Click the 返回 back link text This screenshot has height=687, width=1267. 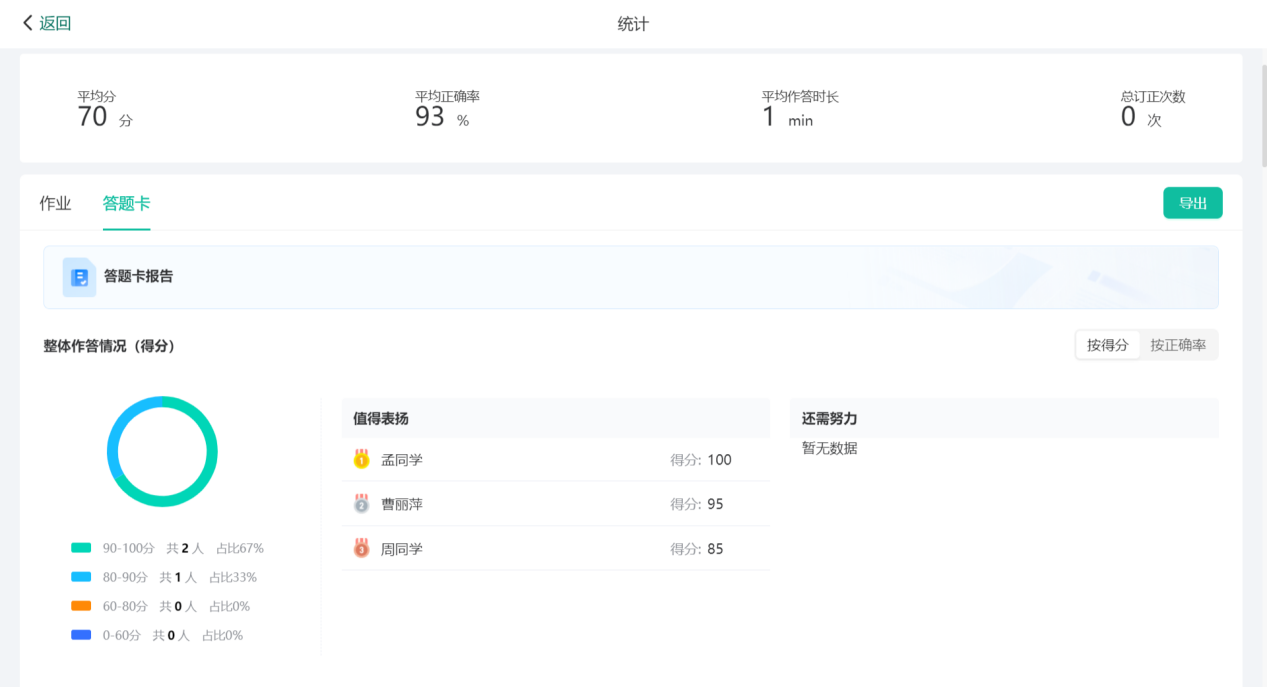55,23
